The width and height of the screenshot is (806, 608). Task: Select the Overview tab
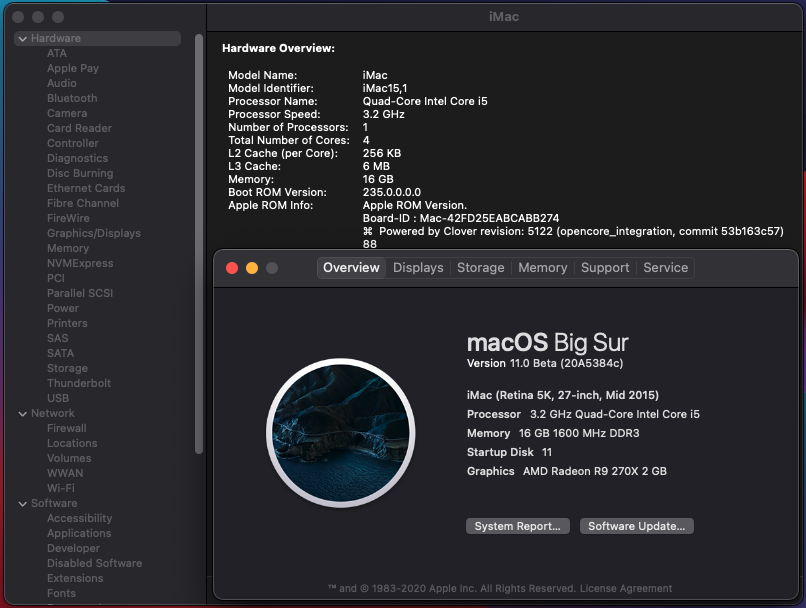click(351, 268)
